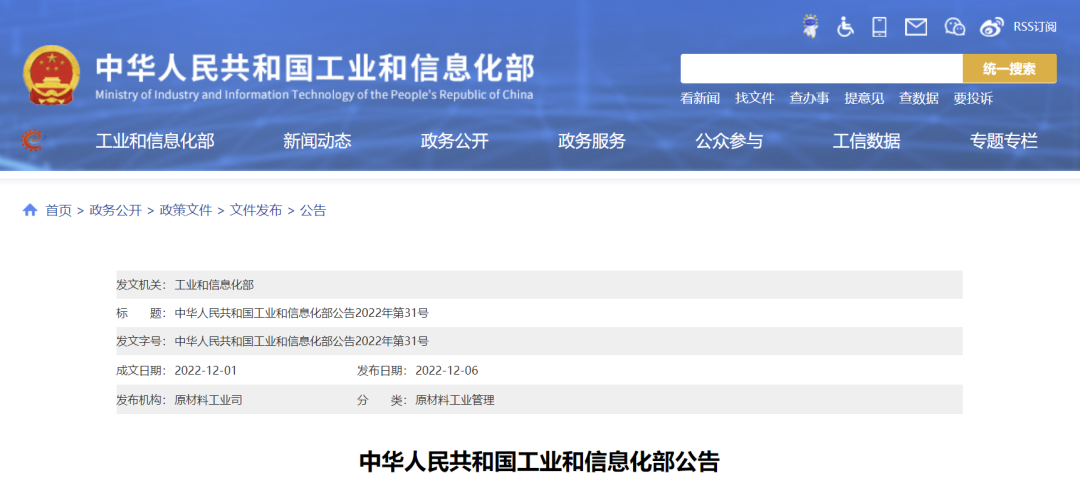Focus the site search input field

click(x=822, y=69)
